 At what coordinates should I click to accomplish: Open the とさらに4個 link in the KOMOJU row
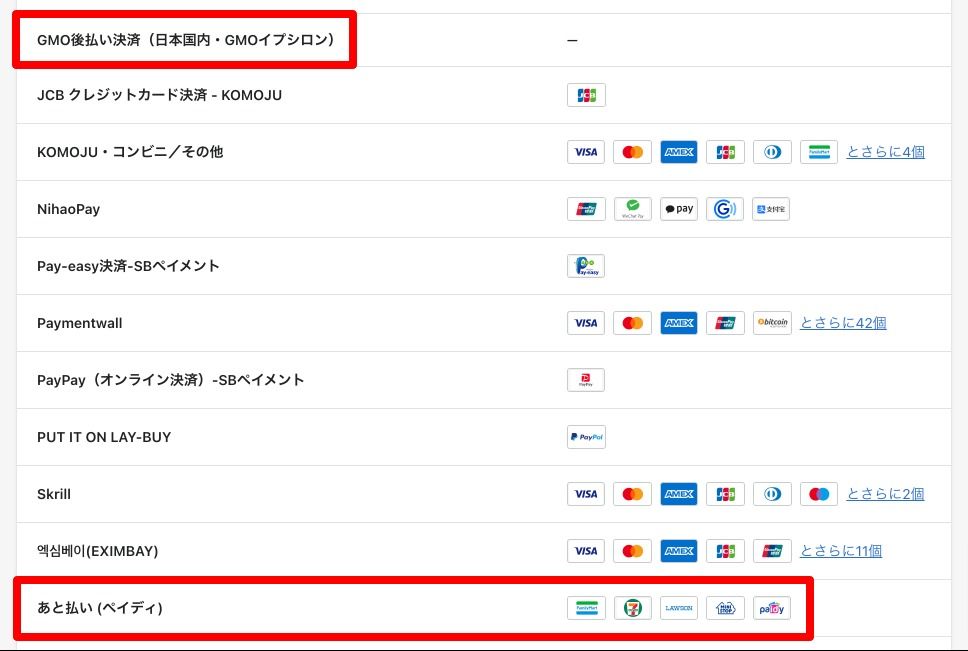pyautogui.click(x=885, y=152)
